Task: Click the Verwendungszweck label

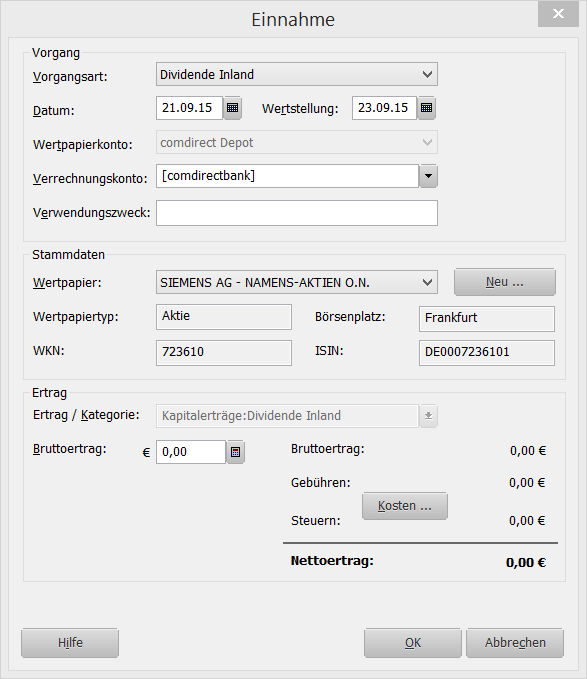Action: coord(91,213)
